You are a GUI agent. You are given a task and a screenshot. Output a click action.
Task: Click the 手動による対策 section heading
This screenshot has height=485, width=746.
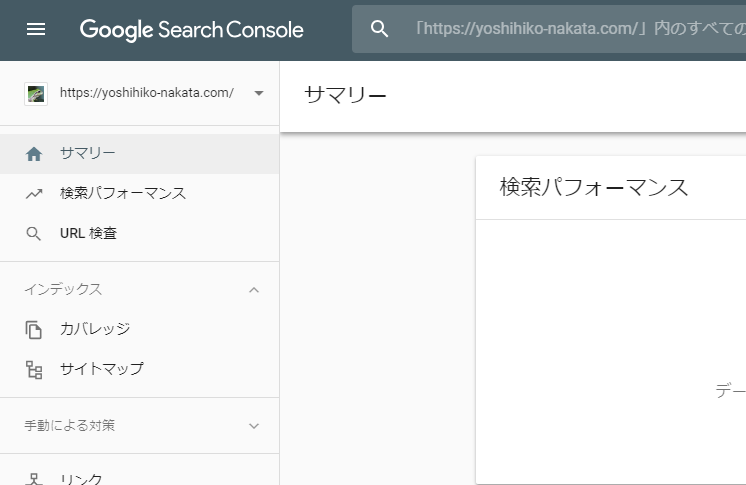point(70,426)
